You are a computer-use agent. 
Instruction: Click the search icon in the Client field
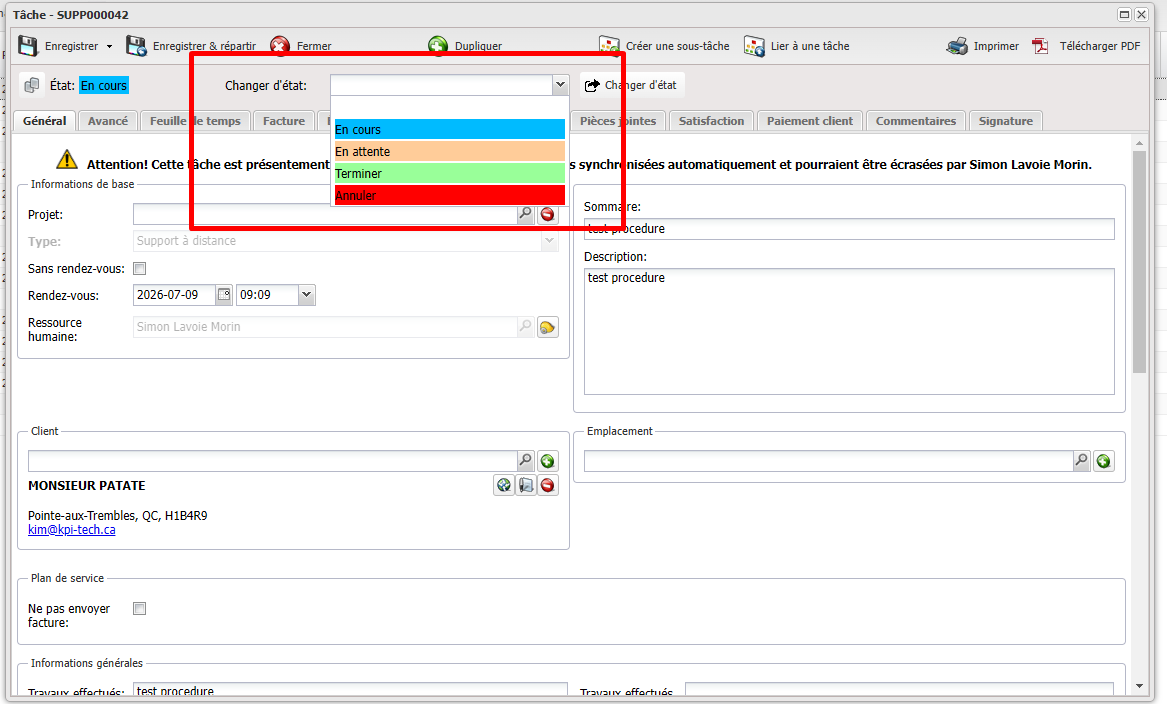tap(525, 461)
